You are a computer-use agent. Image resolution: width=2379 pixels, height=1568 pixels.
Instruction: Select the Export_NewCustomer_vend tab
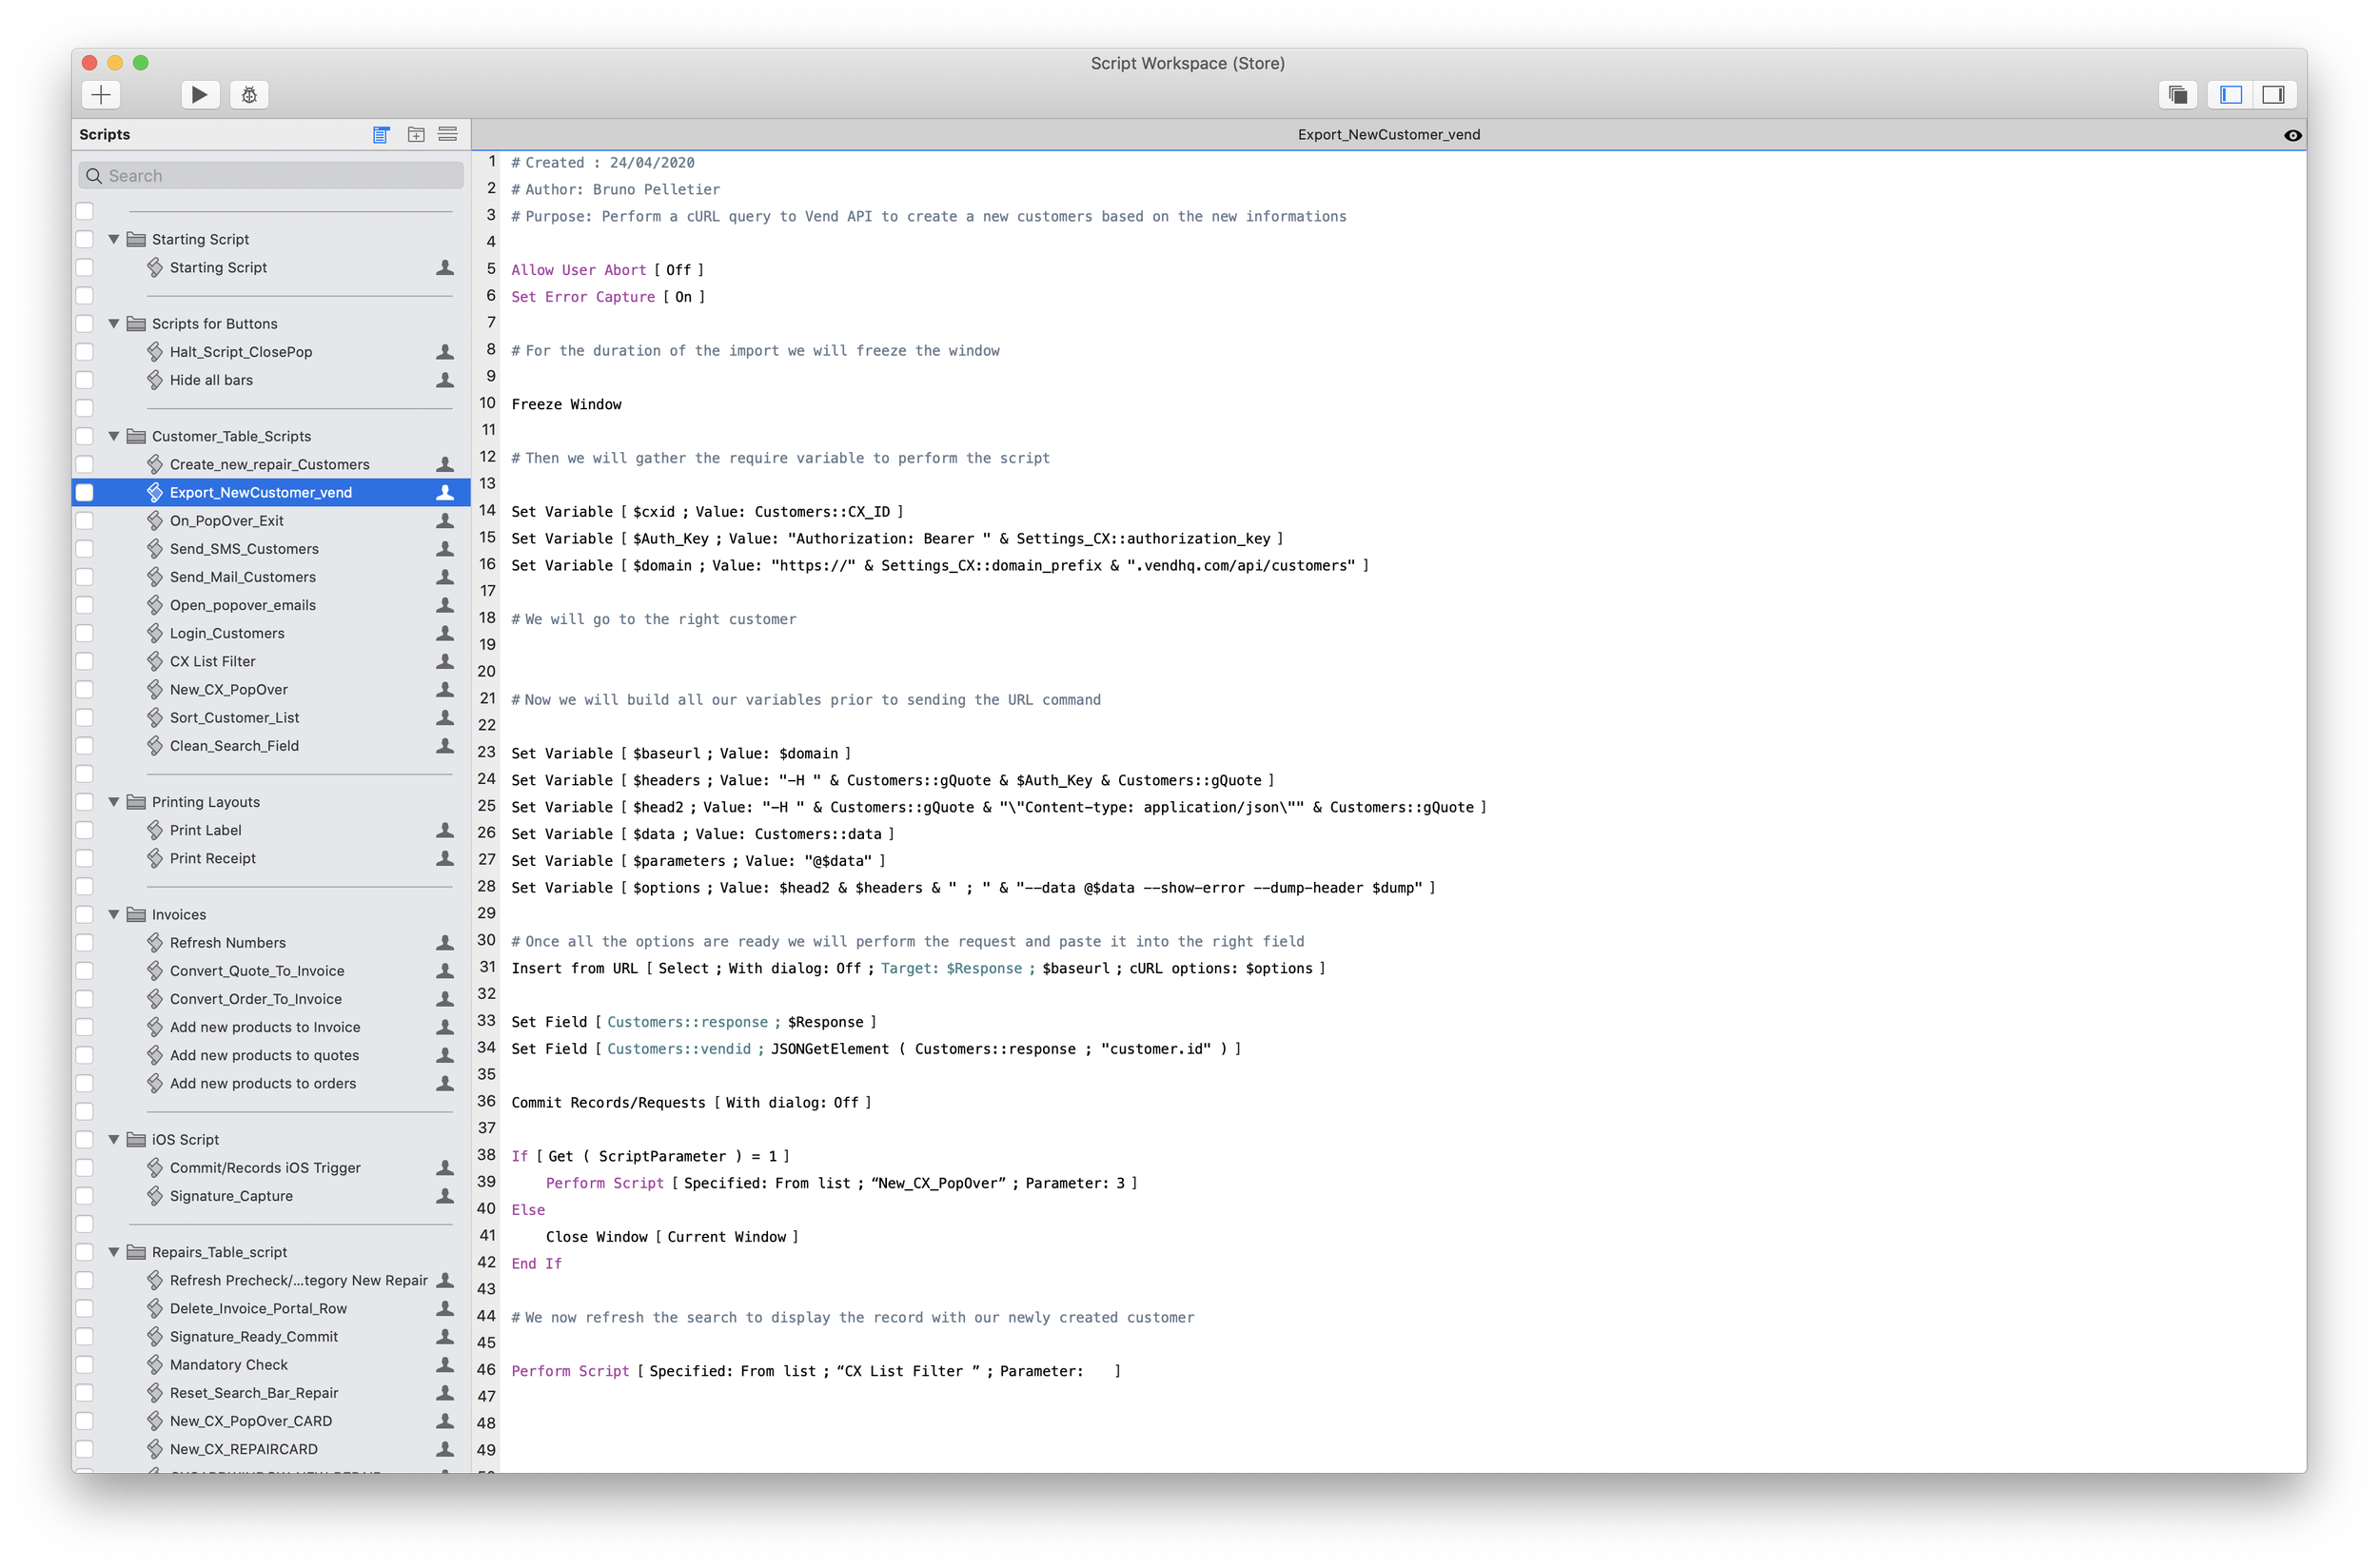coord(1388,134)
